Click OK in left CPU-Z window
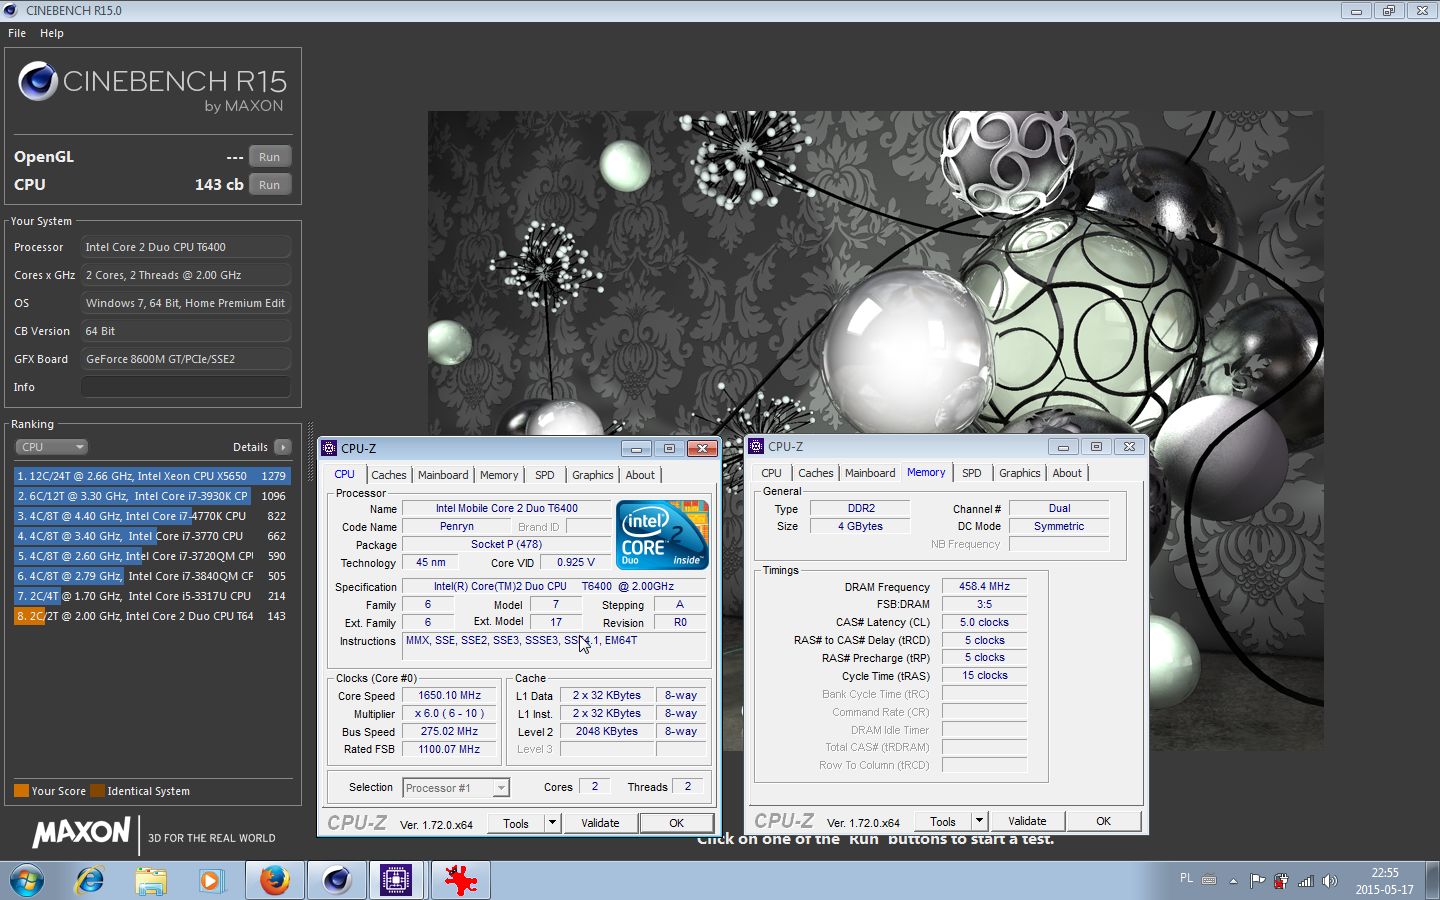 click(x=676, y=823)
